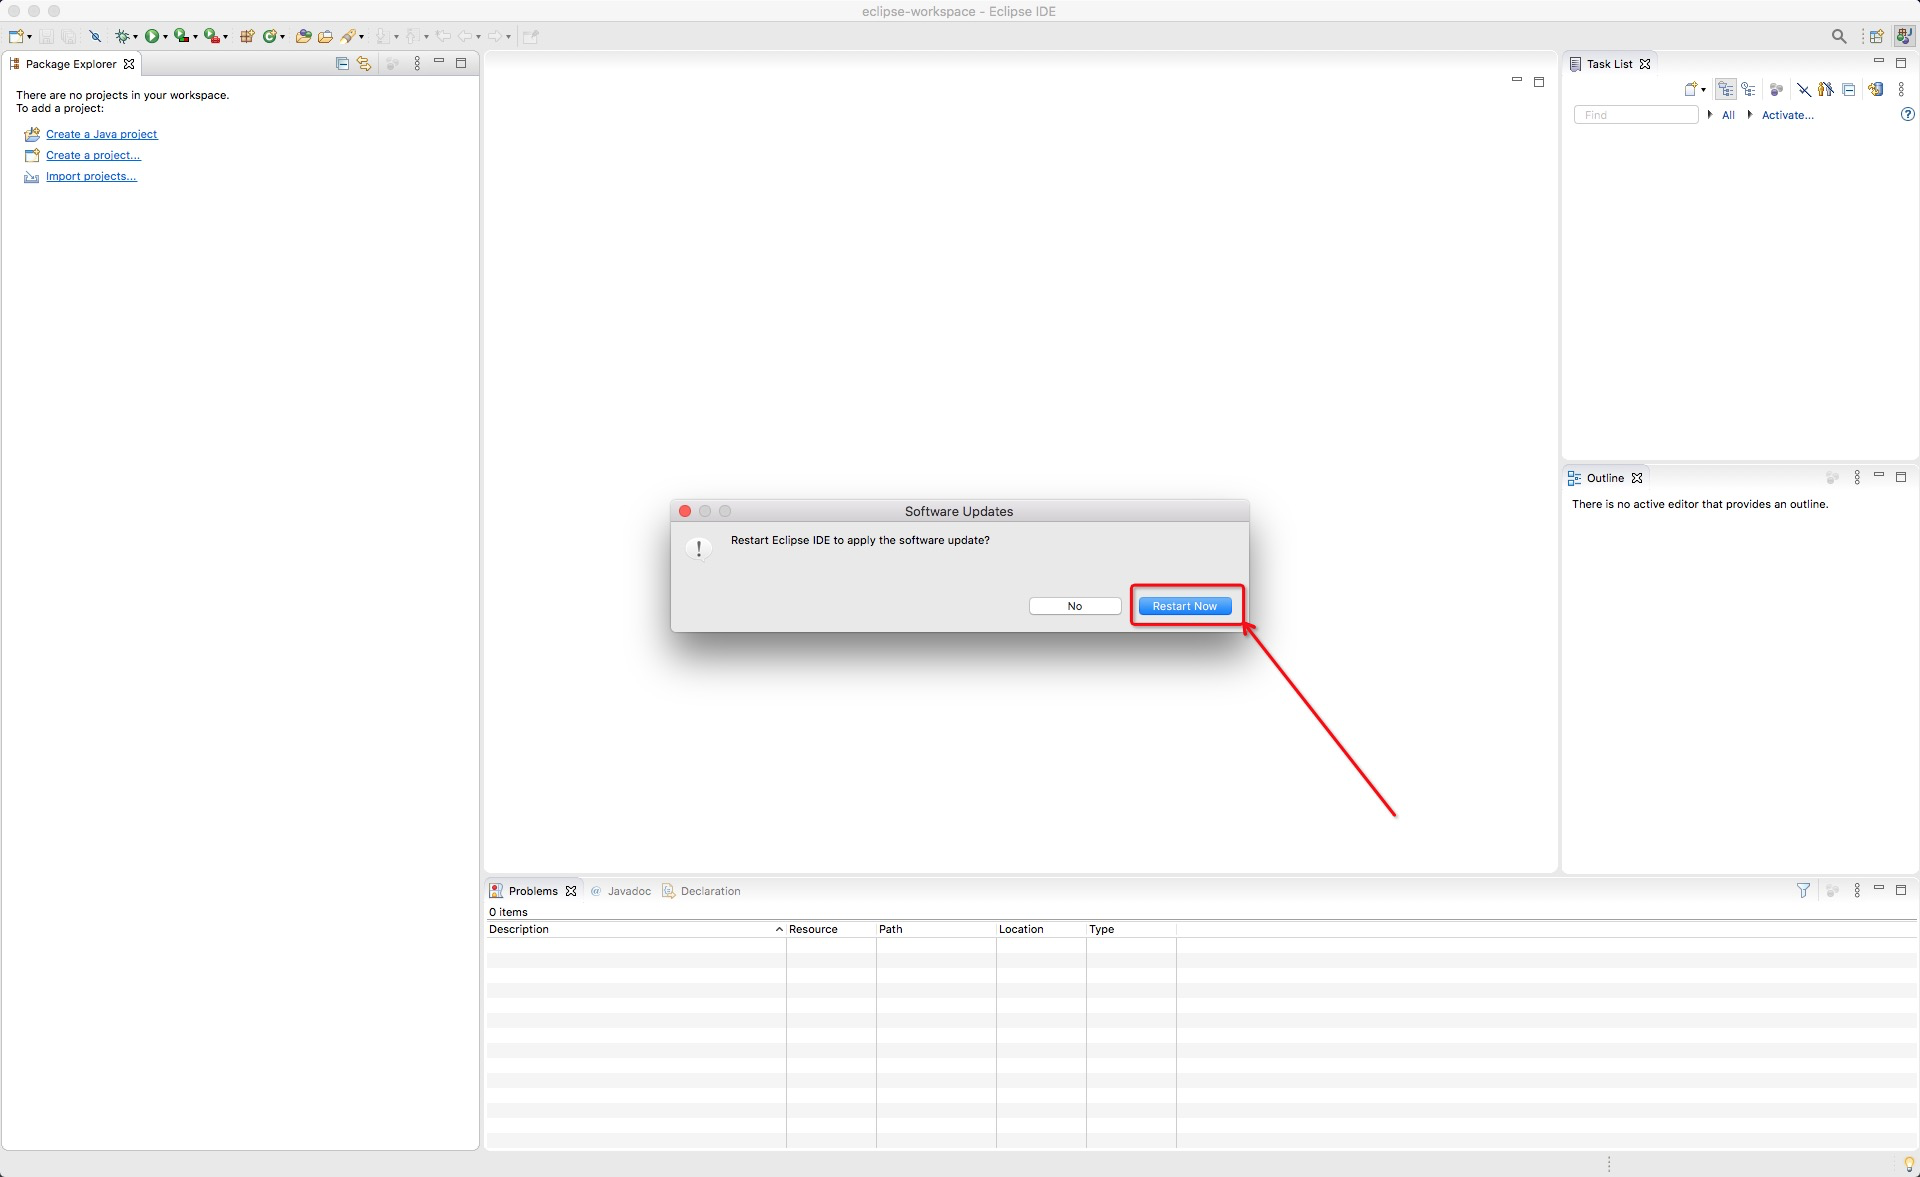Minimize the Package Explorer view
This screenshot has width=1920, height=1177.
pos(439,62)
